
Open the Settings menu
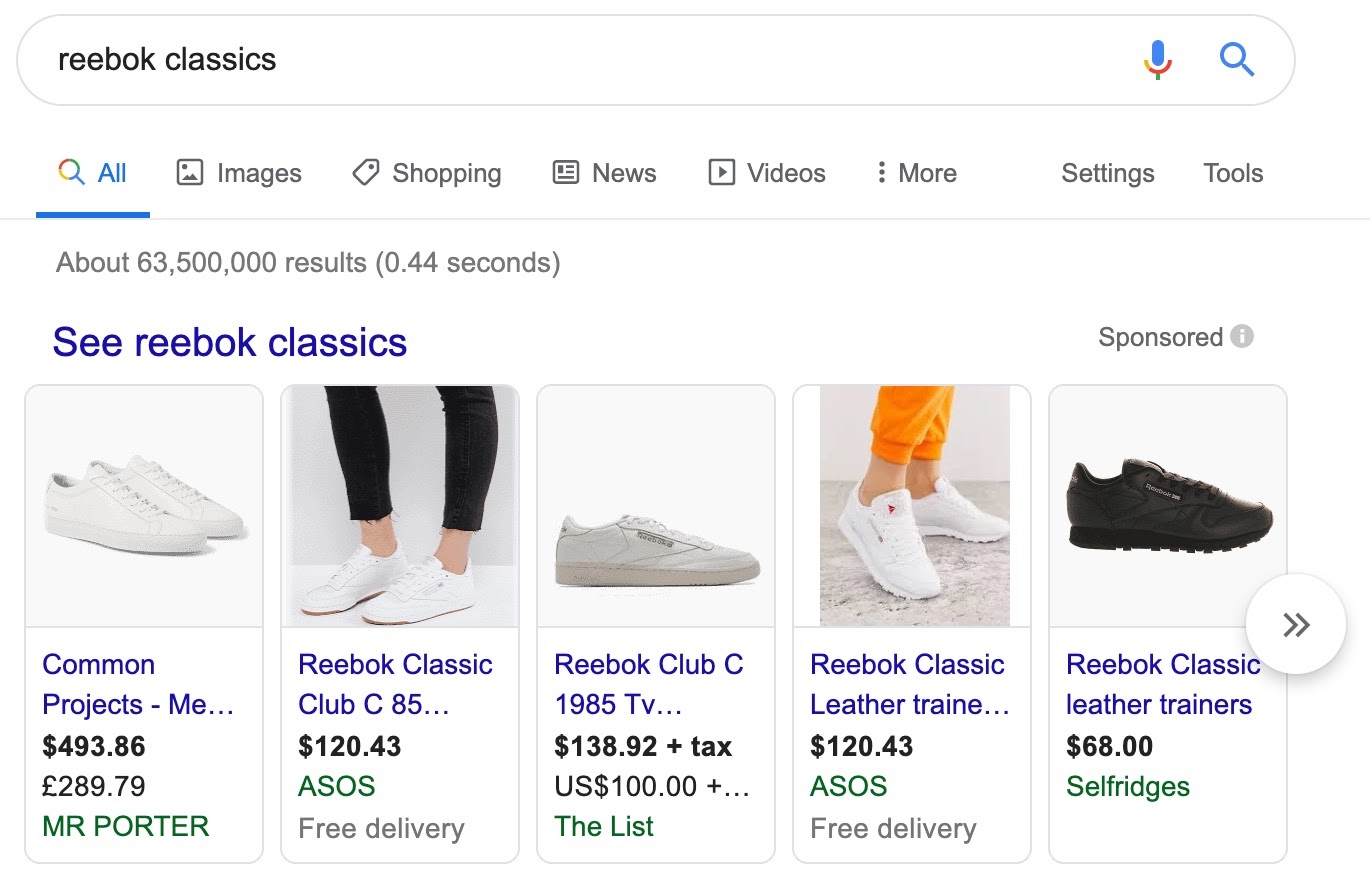pos(1107,173)
